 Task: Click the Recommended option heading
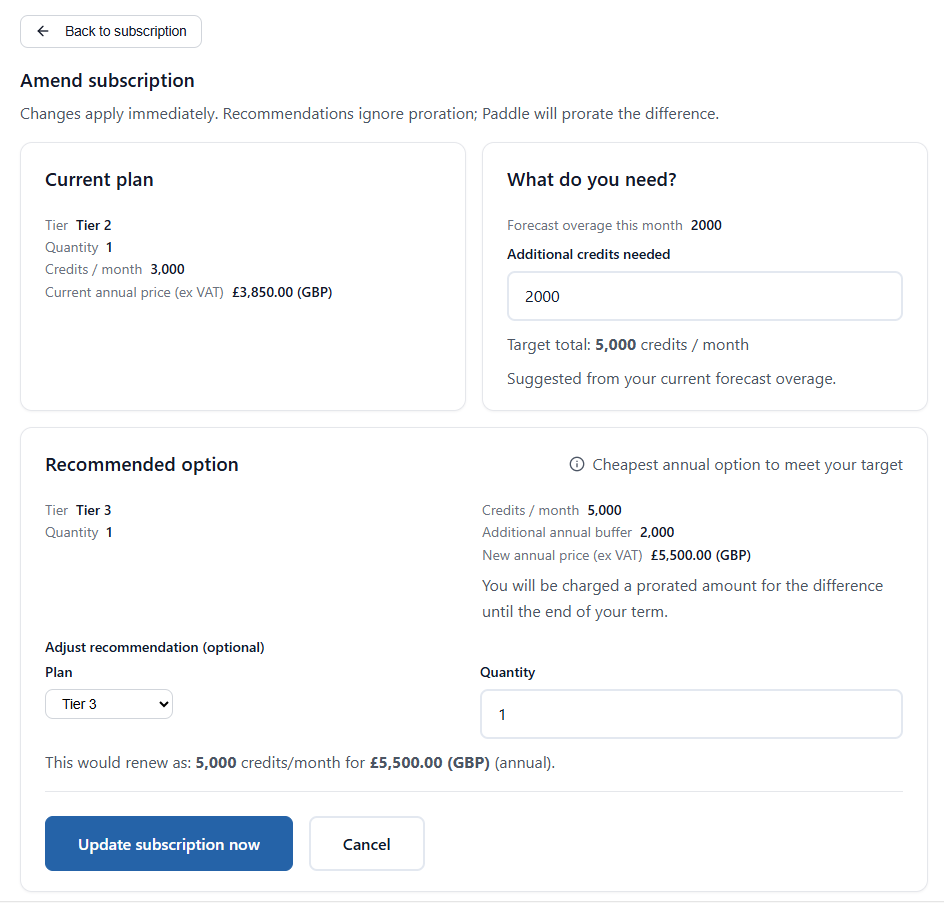(x=142, y=465)
